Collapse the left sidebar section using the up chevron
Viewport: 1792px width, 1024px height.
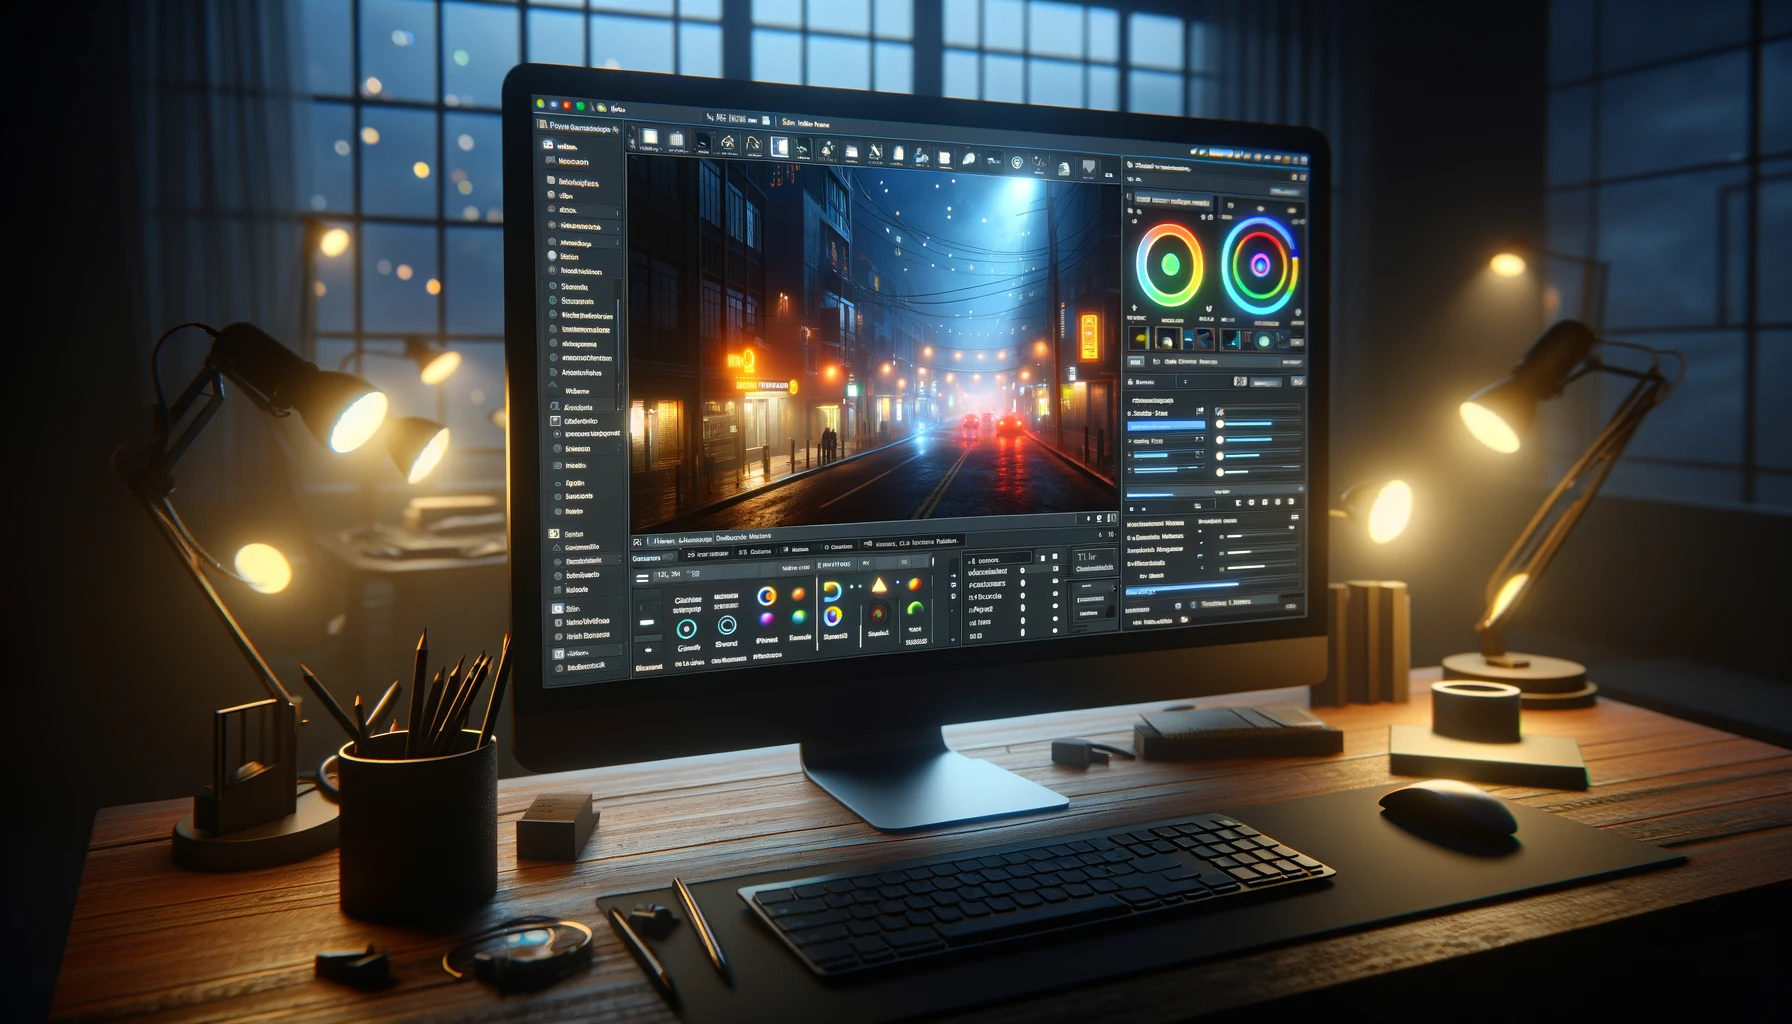click(x=554, y=385)
